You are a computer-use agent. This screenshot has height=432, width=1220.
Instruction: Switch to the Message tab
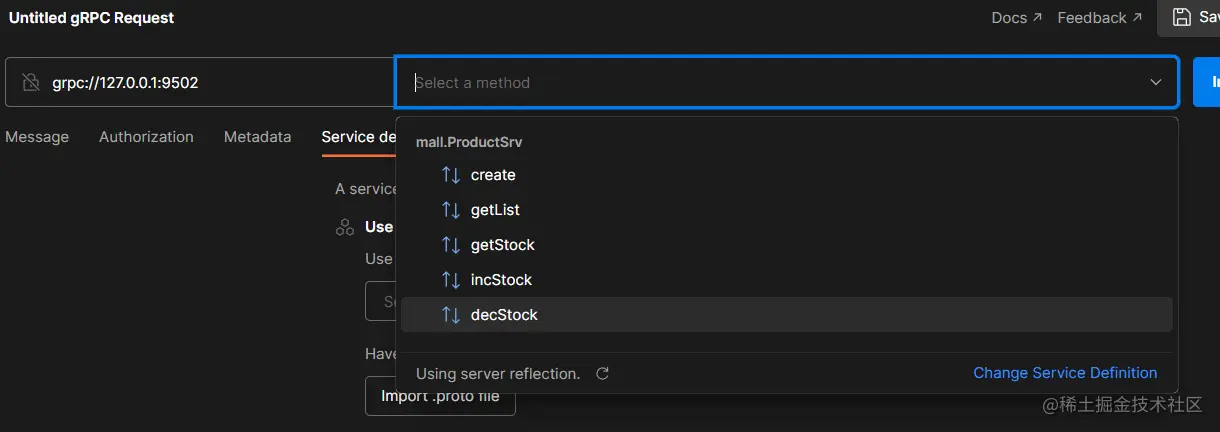click(x=37, y=137)
